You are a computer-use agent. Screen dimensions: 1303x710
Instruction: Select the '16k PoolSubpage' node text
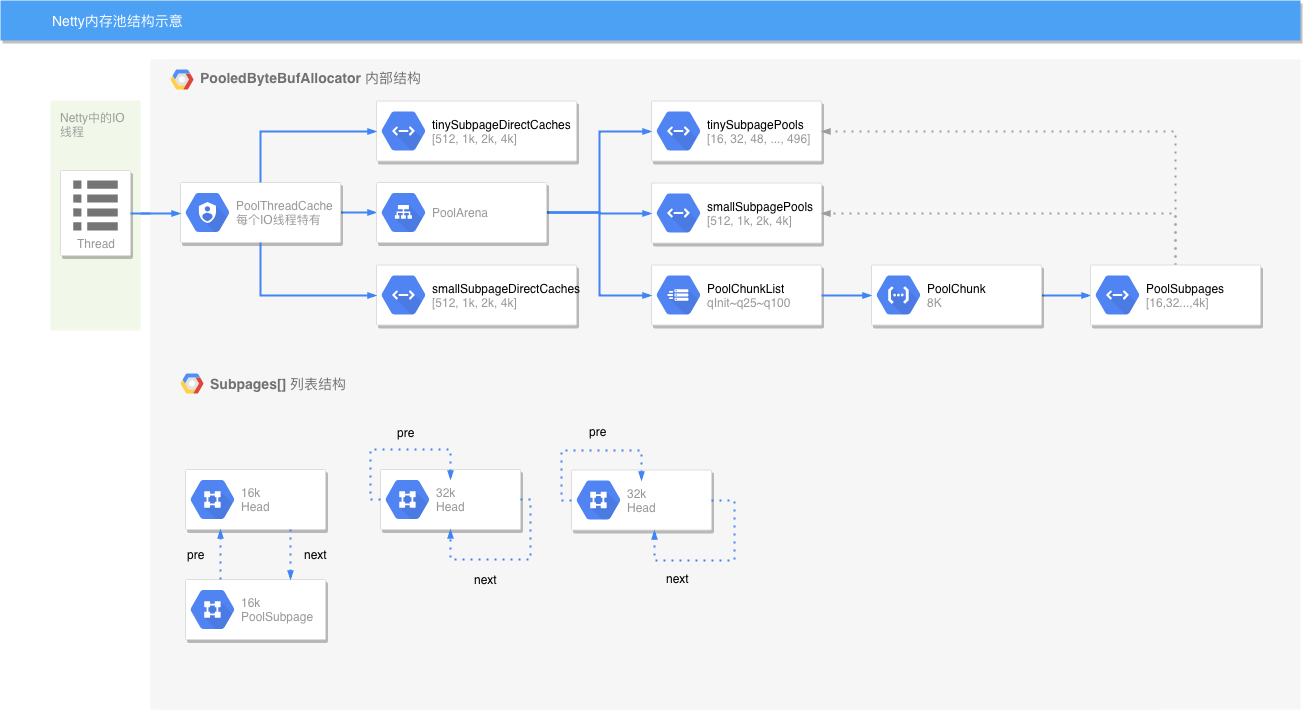coord(277,610)
